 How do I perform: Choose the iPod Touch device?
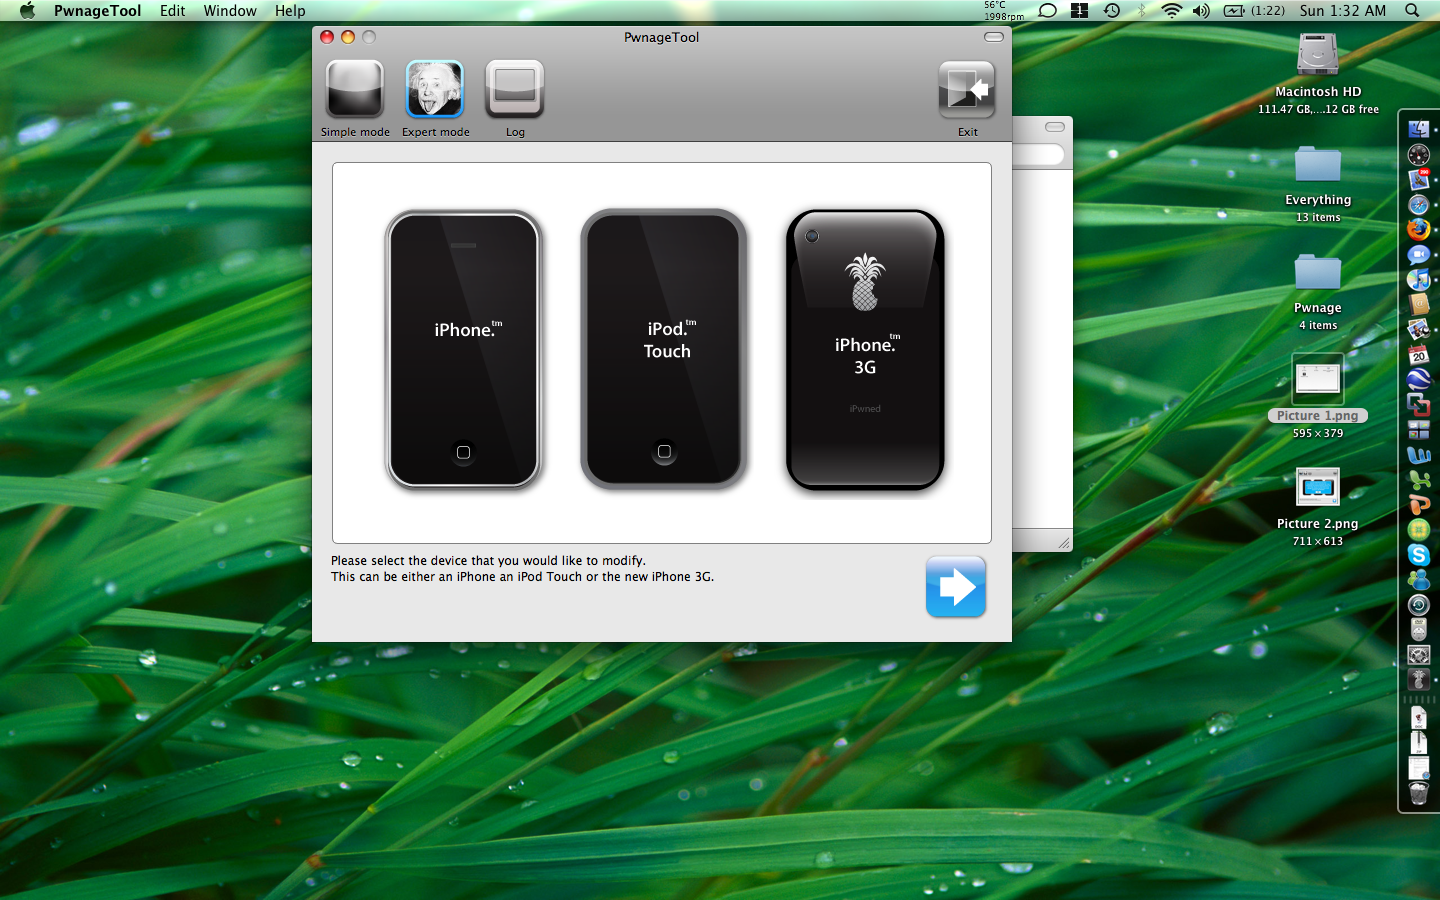pyautogui.click(x=664, y=349)
